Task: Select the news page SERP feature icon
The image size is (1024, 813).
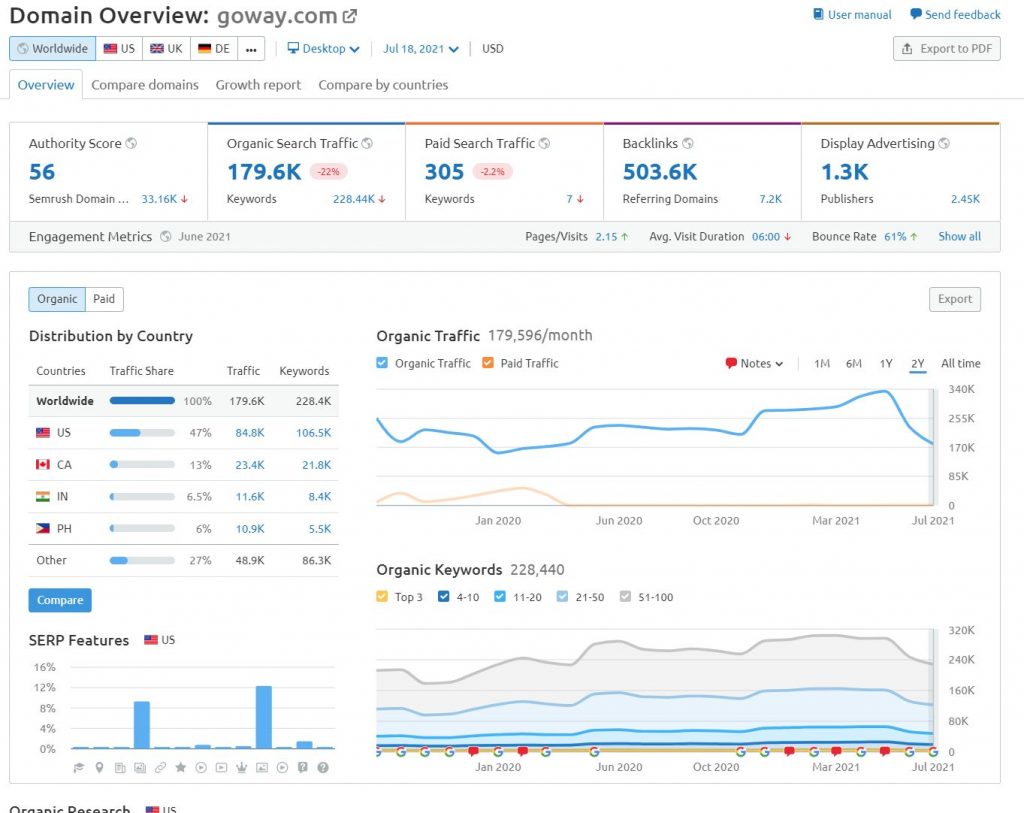Action: coord(120,767)
